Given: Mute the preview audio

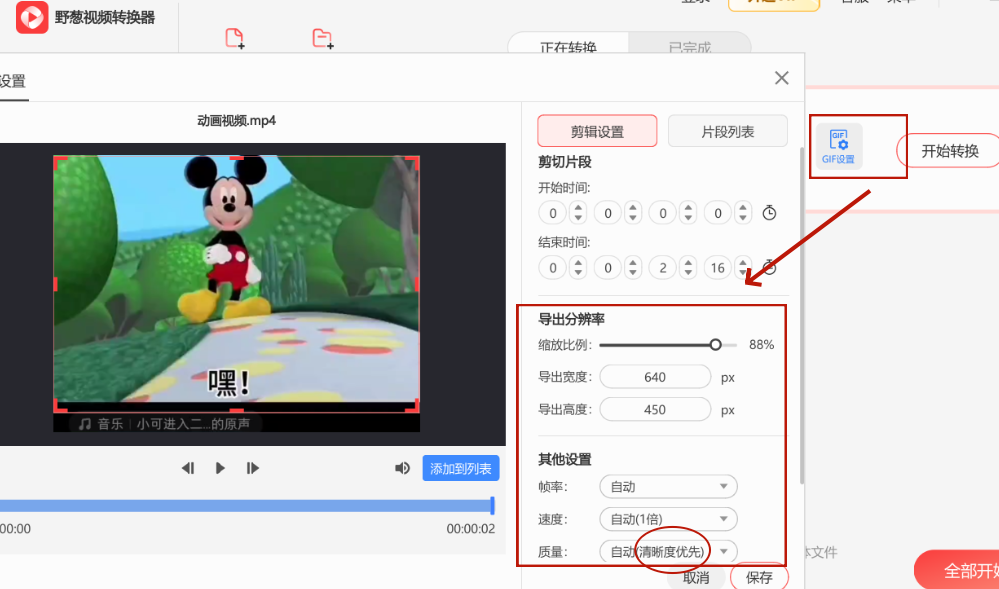Looking at the screenshot, I should point(402,467).
